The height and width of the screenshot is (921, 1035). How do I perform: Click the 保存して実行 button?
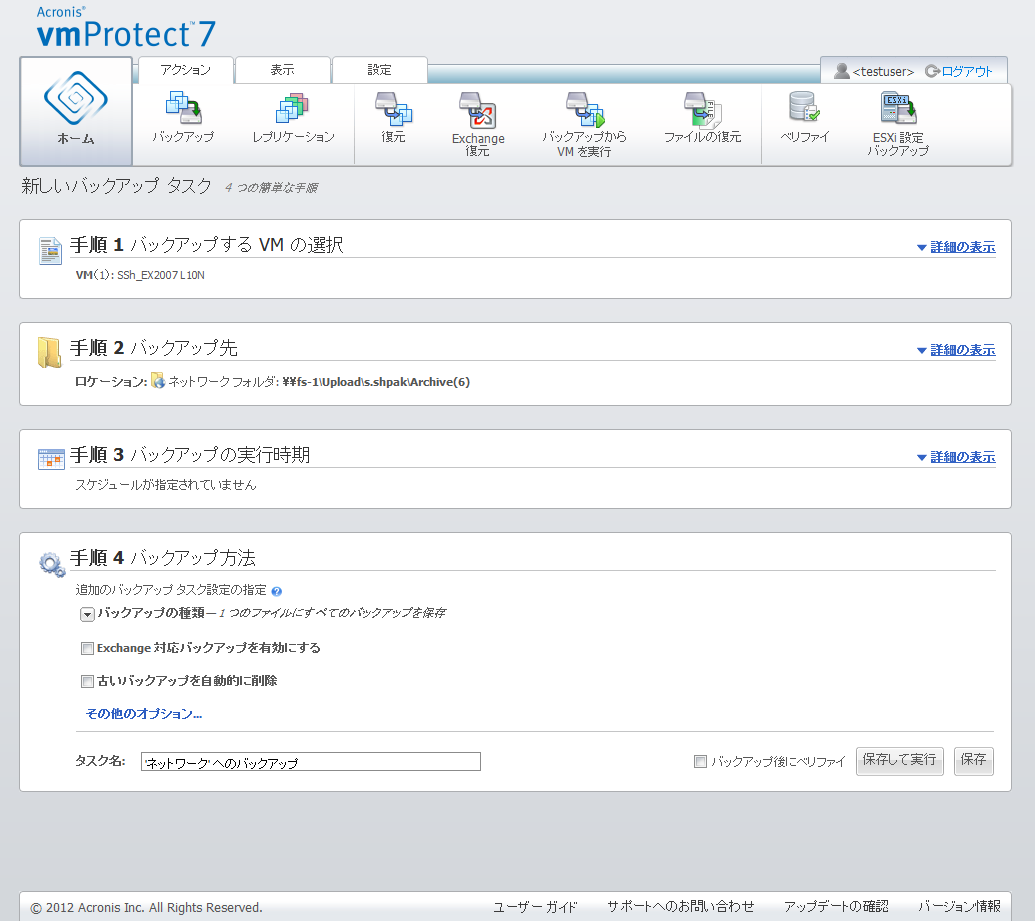(x=899, y=760)
